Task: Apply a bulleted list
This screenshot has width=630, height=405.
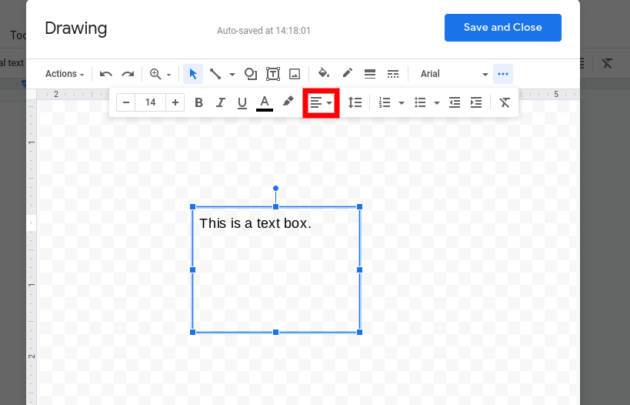Action: [420, 103]
